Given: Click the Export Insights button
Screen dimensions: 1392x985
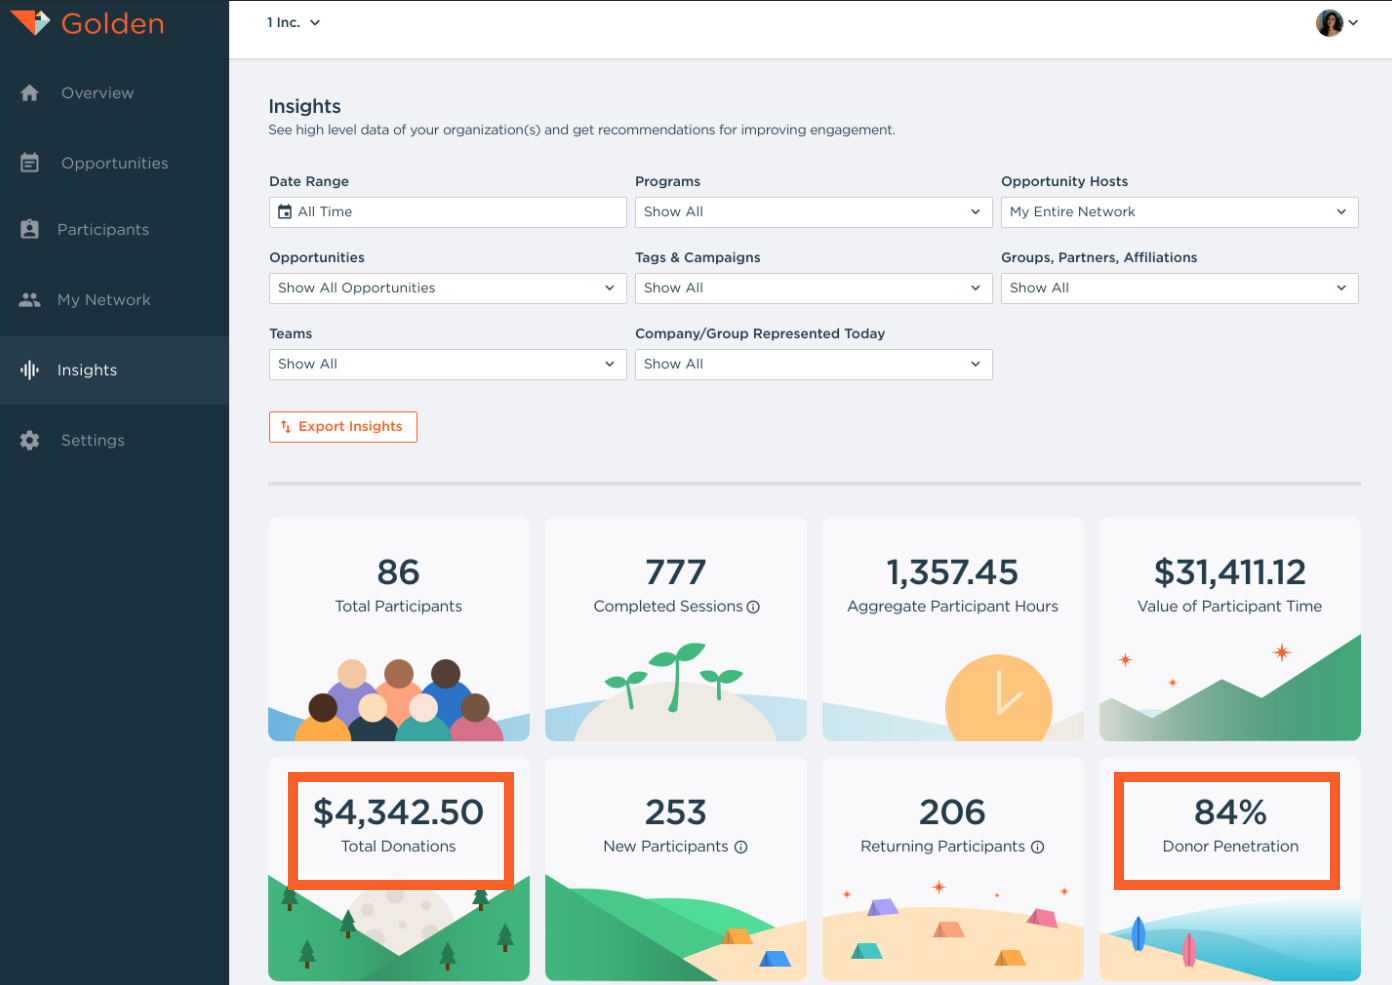Looking at the screenshot, I should (x=343, y=426).
